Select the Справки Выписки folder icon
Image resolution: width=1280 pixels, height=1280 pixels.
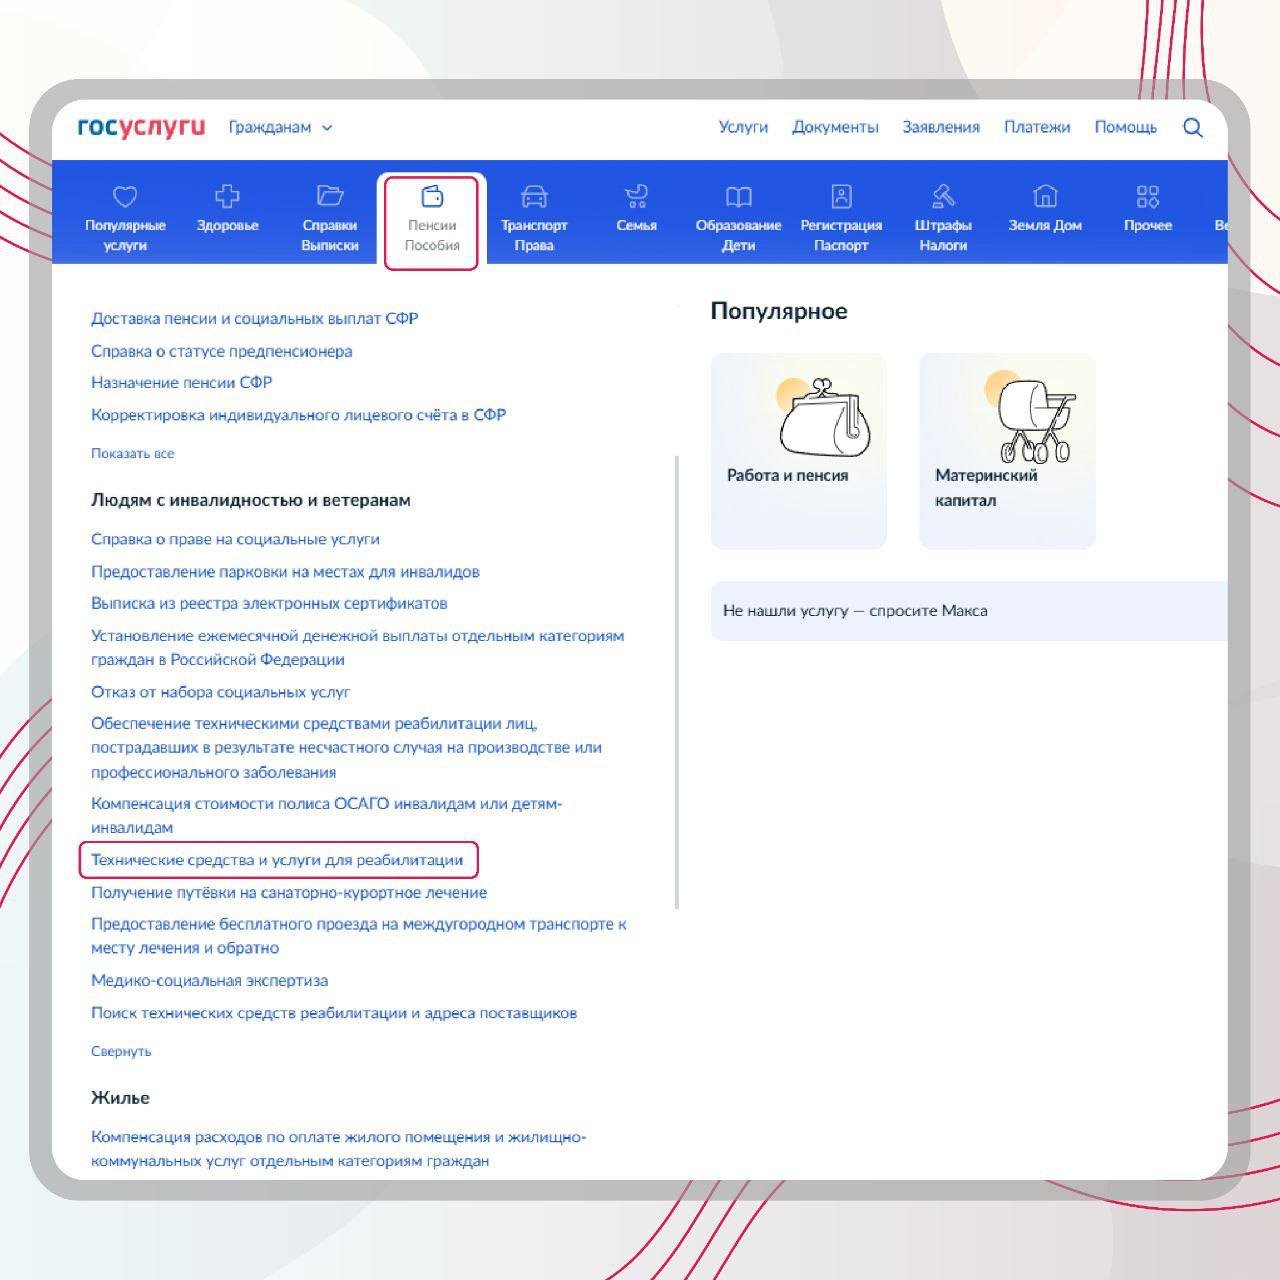(x=330, y=195)
